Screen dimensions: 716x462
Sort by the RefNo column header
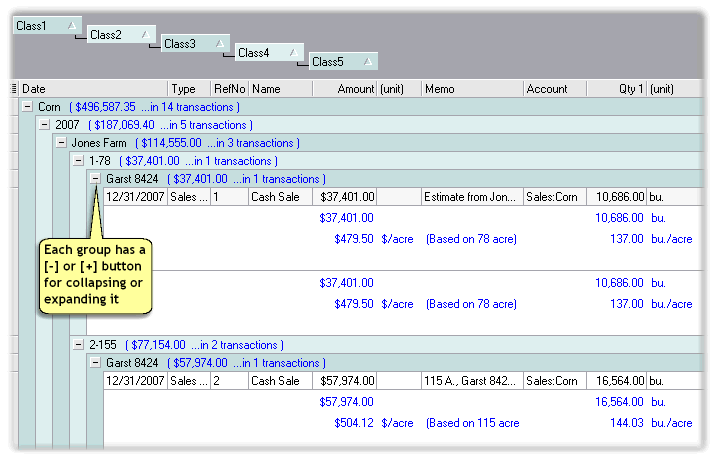coord(230,89)
